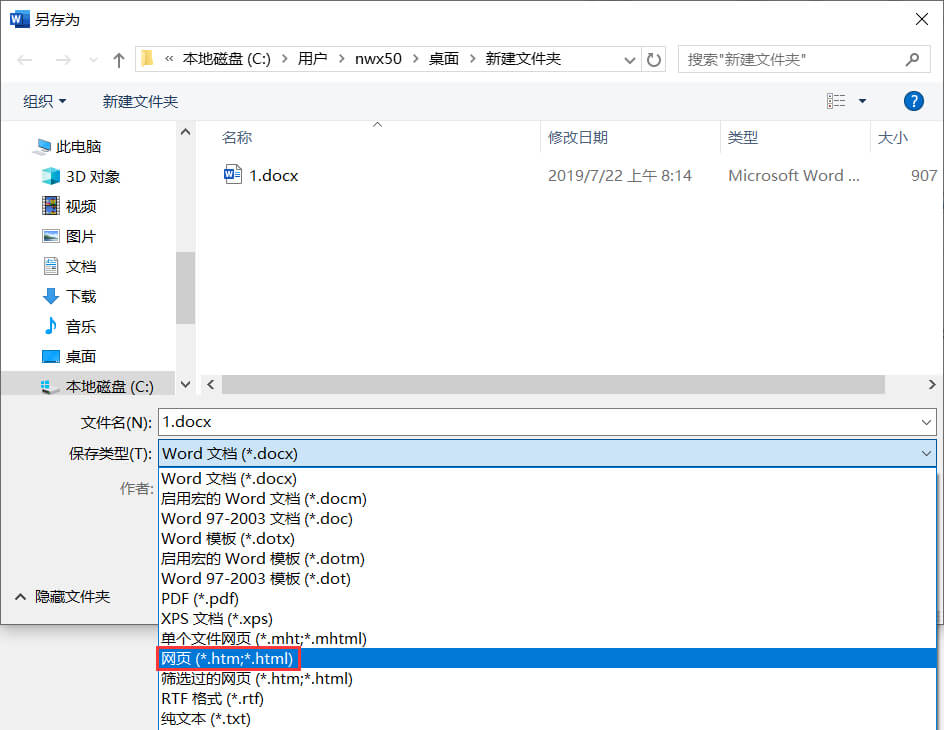Sort files by 修改日期 column header
This screenshot has width=944, height=730.
tap(578, 137)
